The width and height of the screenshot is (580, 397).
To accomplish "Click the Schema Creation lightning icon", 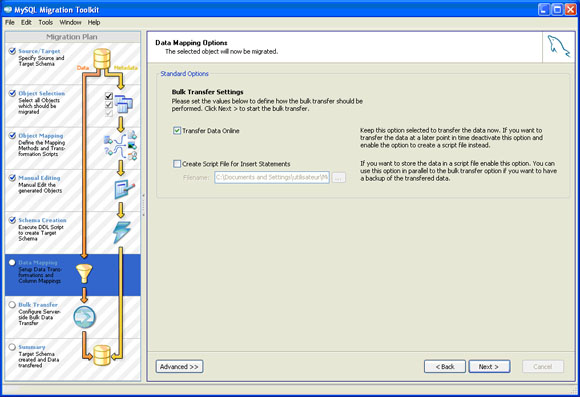I will 122,232.
